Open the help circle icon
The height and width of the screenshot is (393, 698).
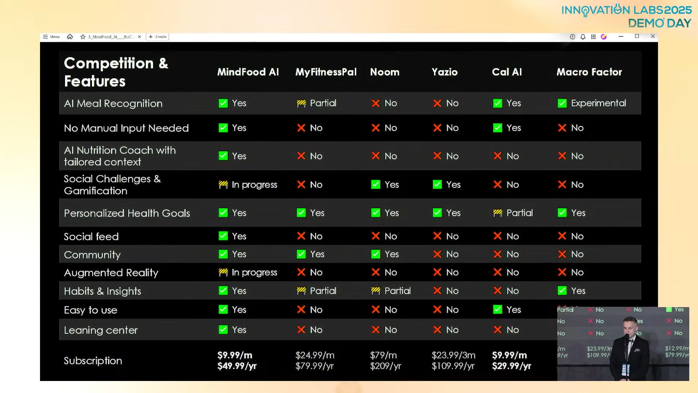[x=572, y=37]
